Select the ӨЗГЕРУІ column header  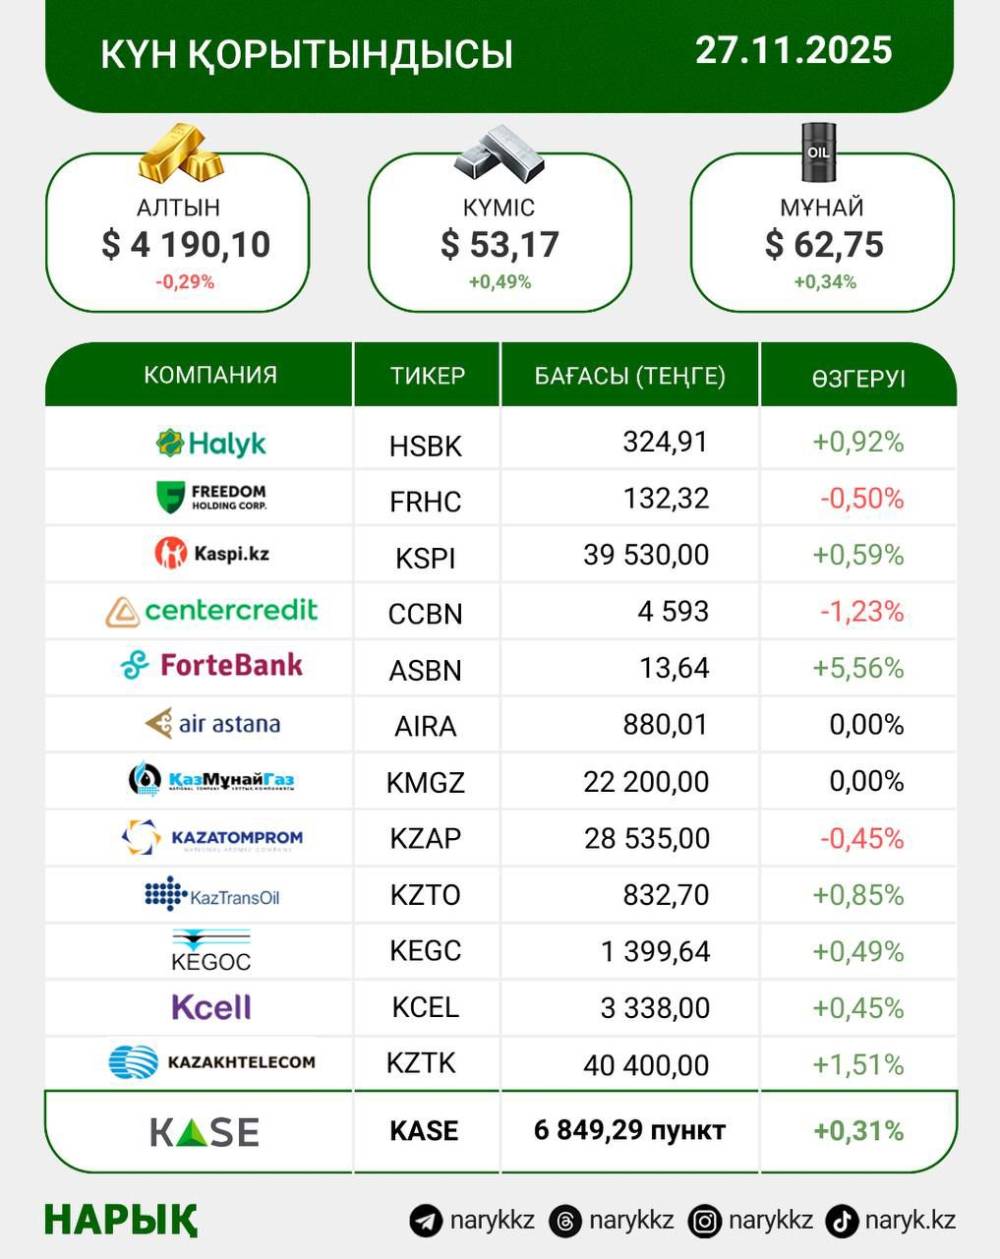(x=858, y=378)
